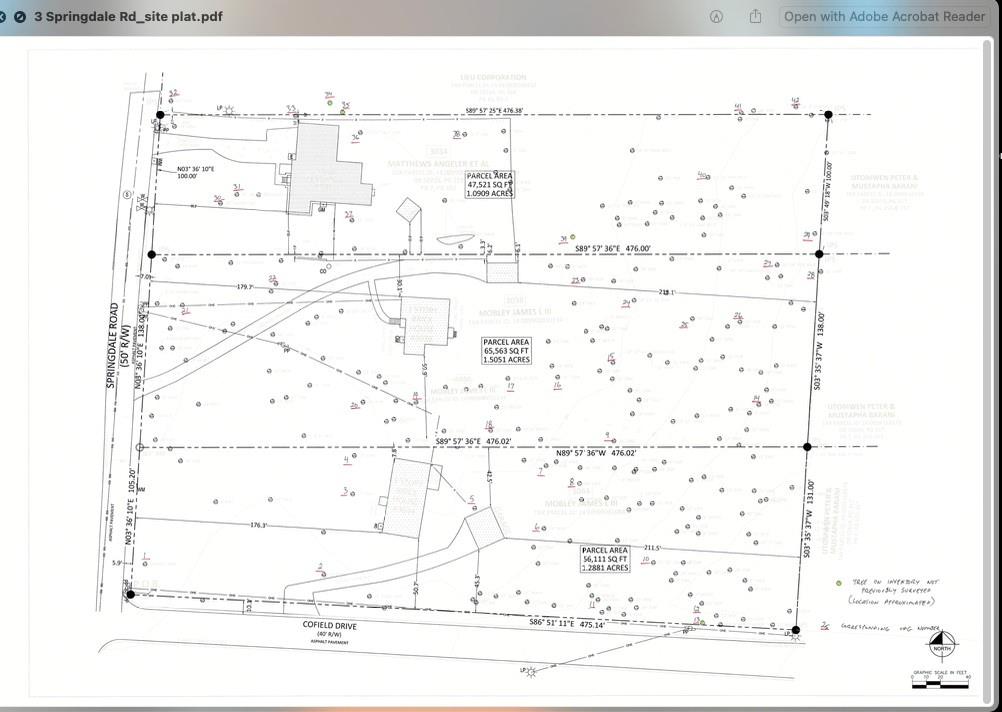Click the Markup pen icon

tap(716, 17)
